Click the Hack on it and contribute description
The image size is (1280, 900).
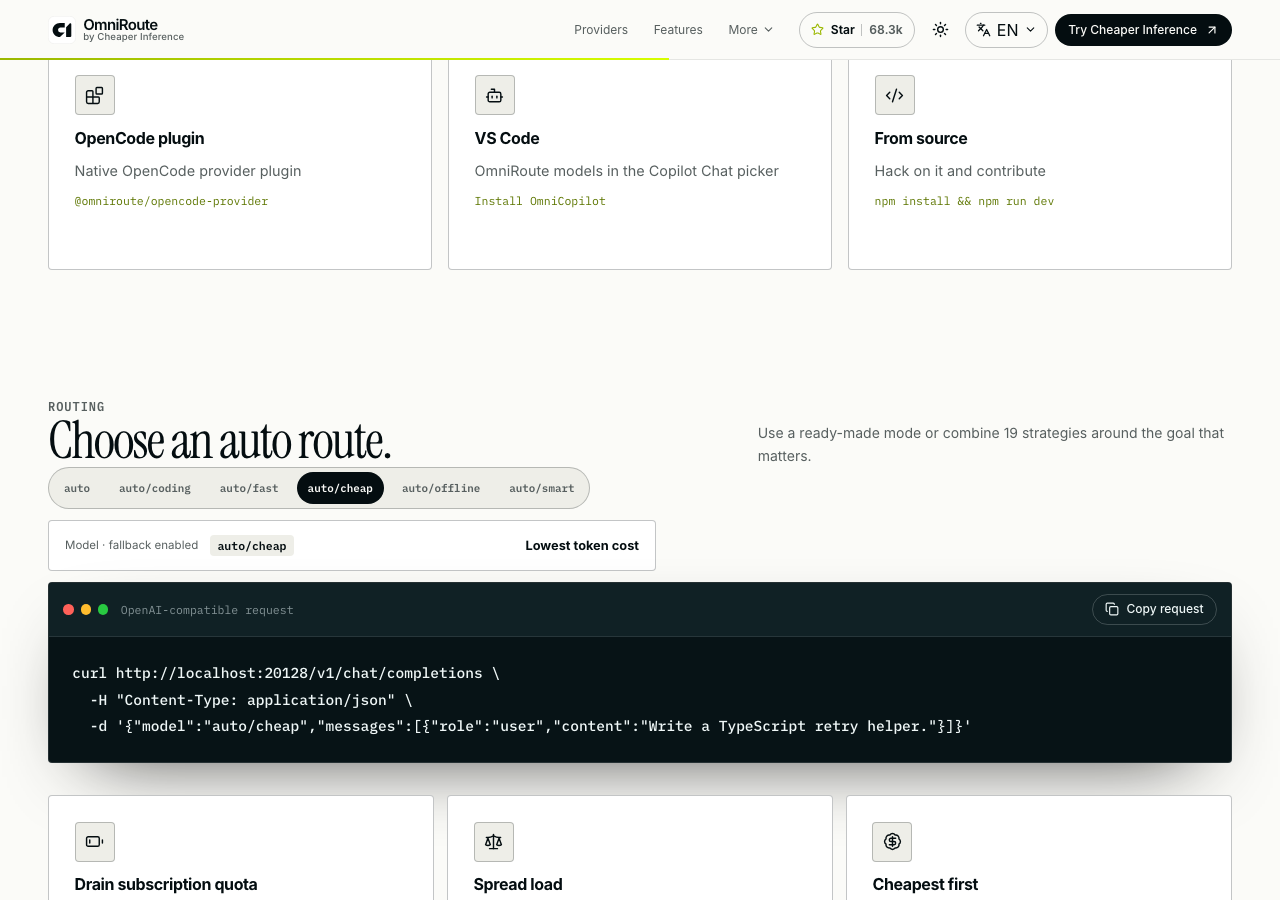[x=960, y=171]
